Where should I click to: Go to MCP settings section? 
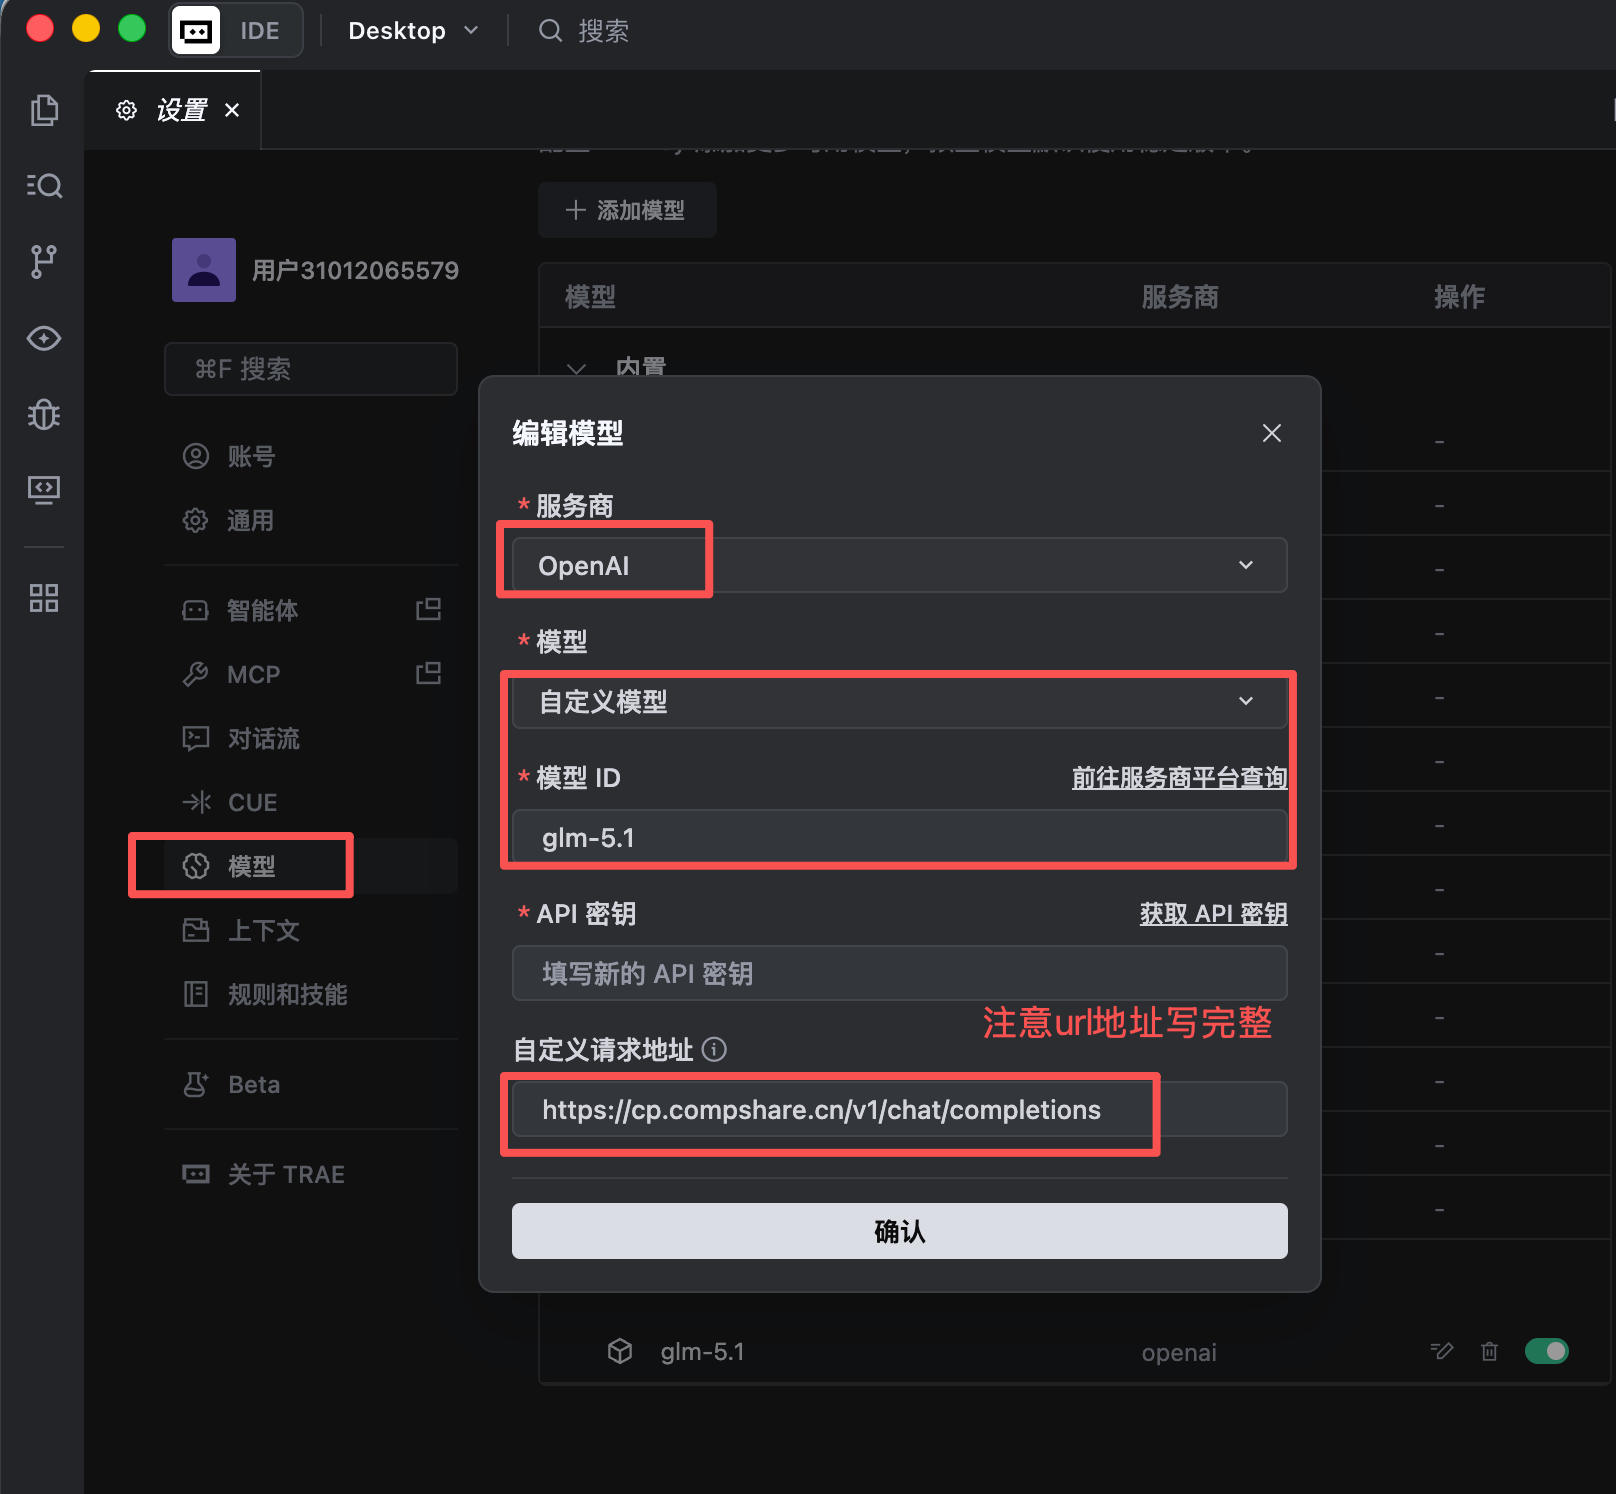[311, 674]
